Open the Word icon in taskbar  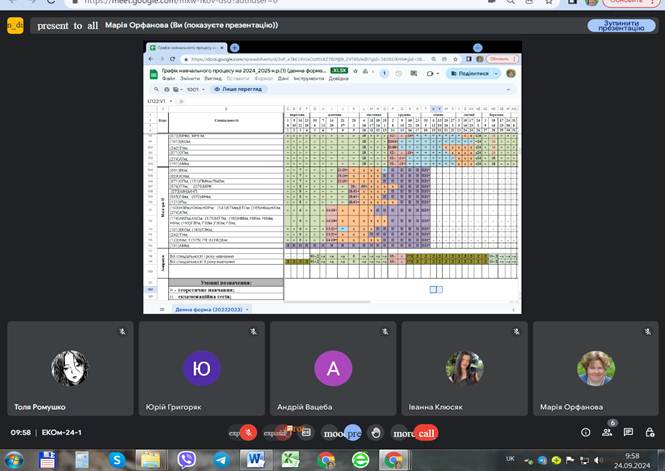256,460
